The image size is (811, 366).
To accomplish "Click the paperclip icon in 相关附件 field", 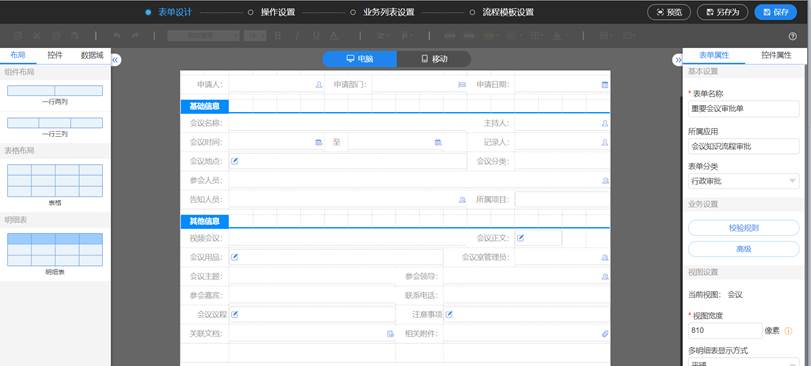I will [x=605, y=334].
